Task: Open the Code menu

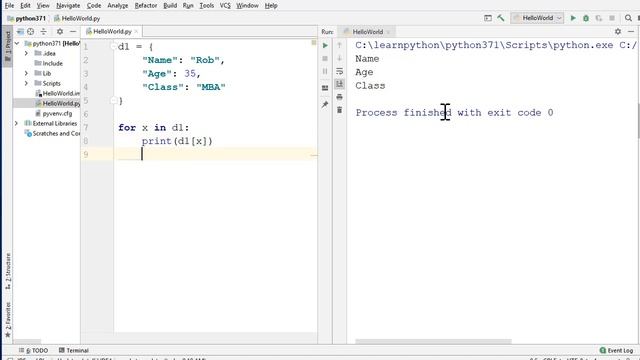Action: click(x=94, y=6)
